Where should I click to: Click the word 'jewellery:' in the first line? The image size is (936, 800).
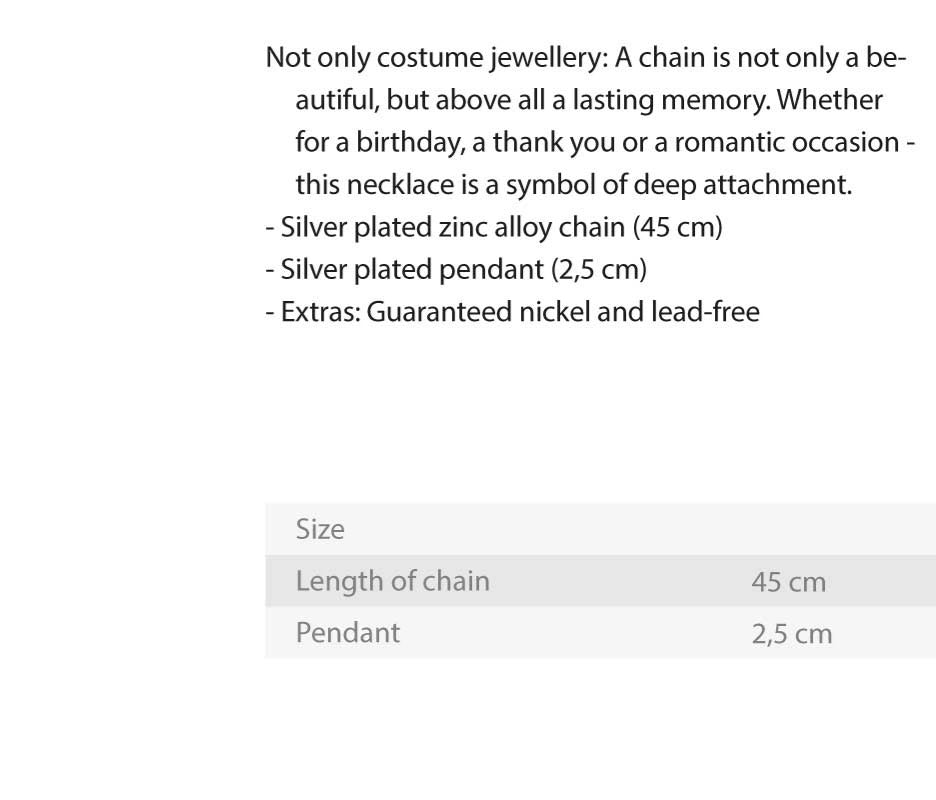click(549, 58)
